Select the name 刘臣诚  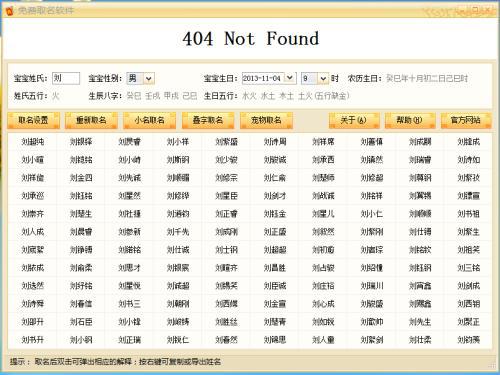[x=275, y=286]
